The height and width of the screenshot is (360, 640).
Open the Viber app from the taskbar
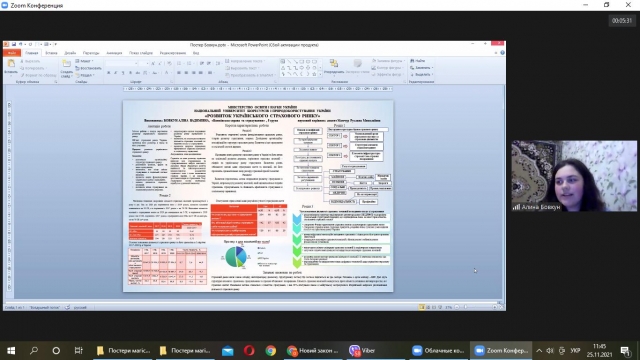coord(362,350)
